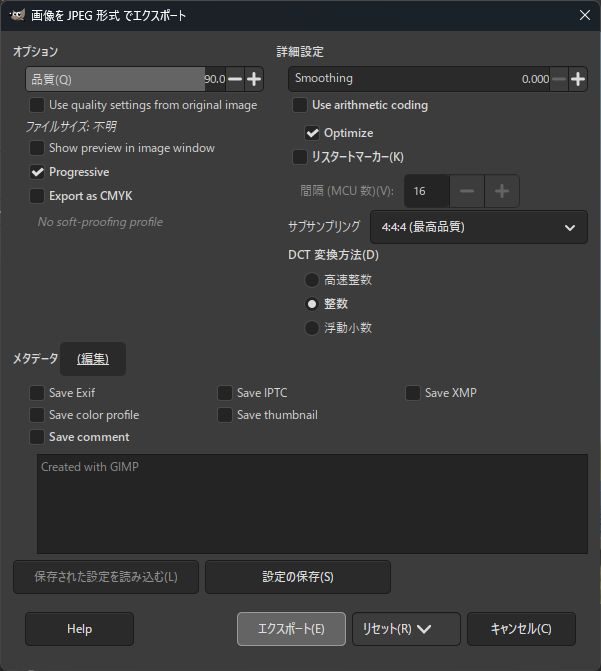Open metadata 編集 editor link
601x671 pixels.
click(x=93, y=358)
